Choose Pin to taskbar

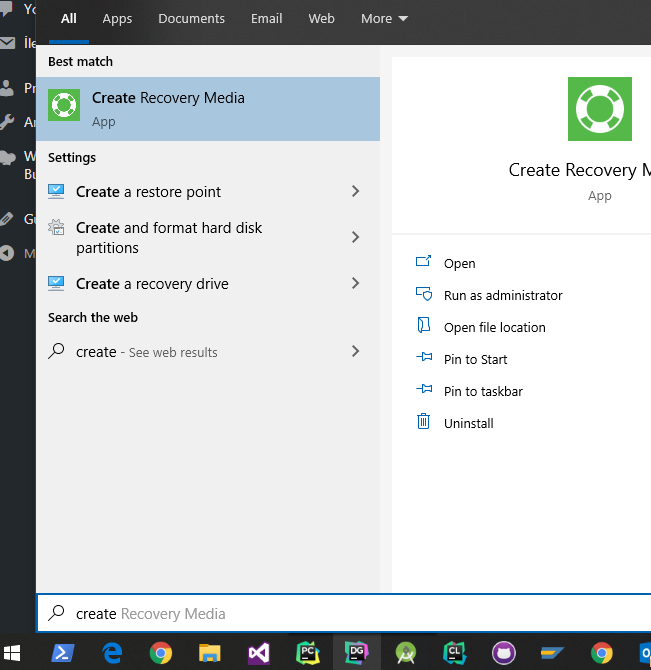pos(483,392)
